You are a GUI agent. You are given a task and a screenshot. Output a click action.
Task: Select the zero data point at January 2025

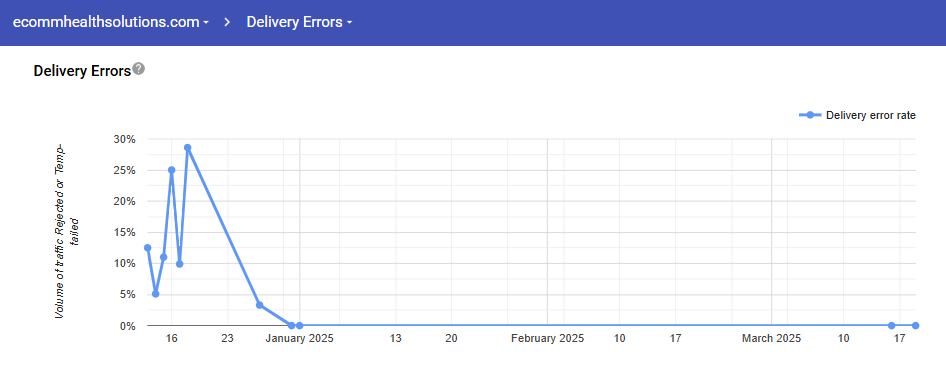click(x=300, y=325)
